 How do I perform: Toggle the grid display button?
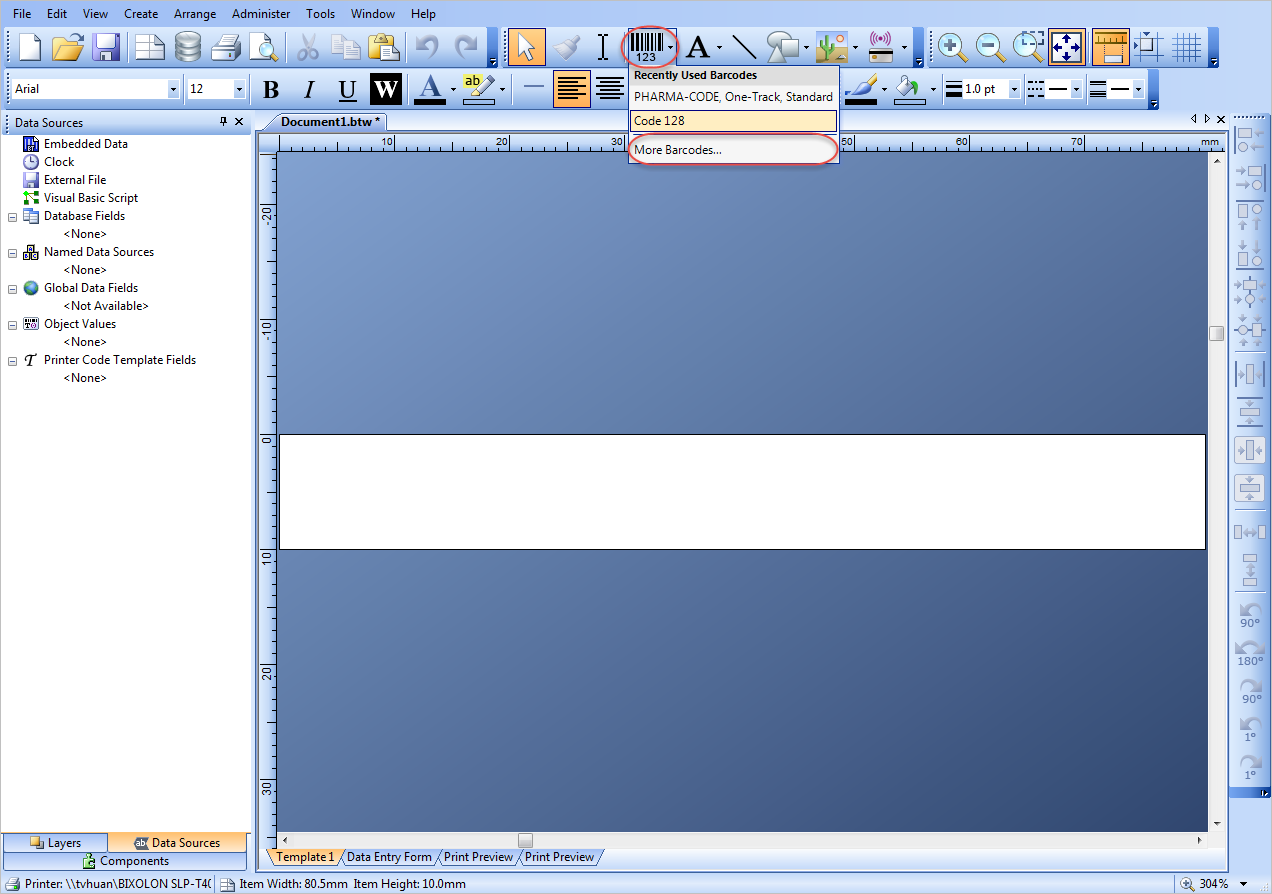pos(1187,47)
